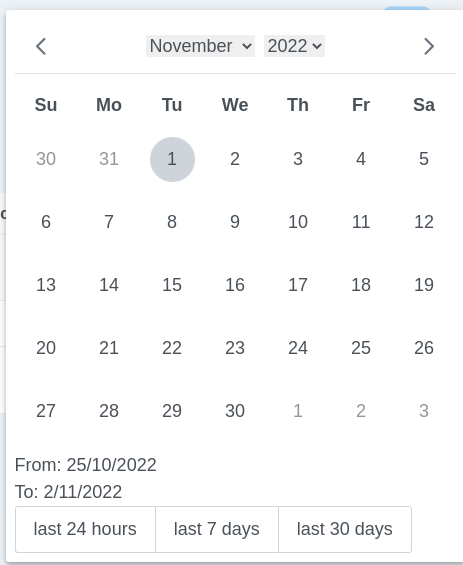The width and height of the screenshot is (463, 565).
Task: Pick day 6 in the second week
Action: [46, 222]
